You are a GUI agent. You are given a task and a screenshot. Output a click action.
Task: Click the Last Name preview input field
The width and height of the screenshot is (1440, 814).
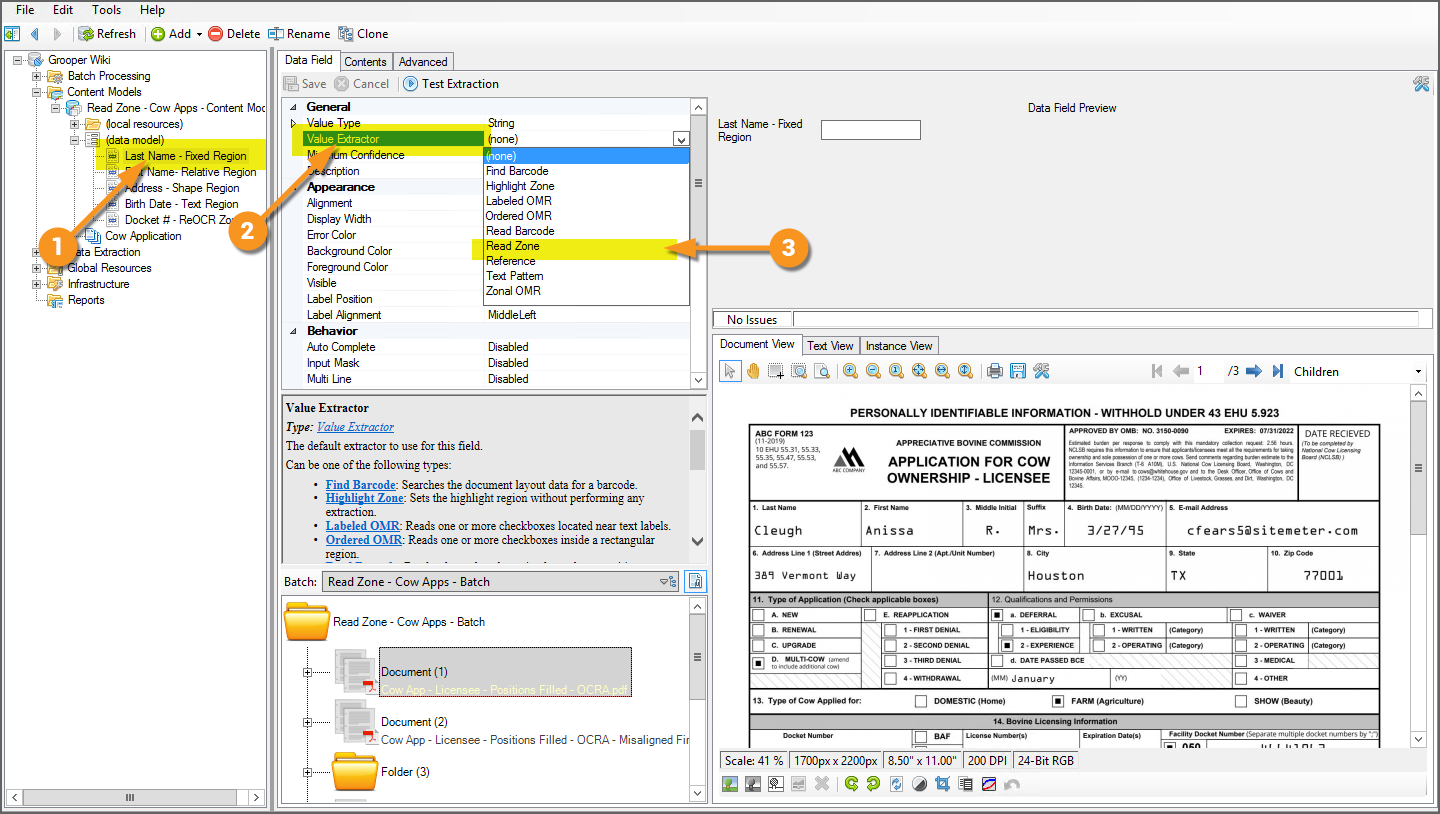[x=870, y=130]
